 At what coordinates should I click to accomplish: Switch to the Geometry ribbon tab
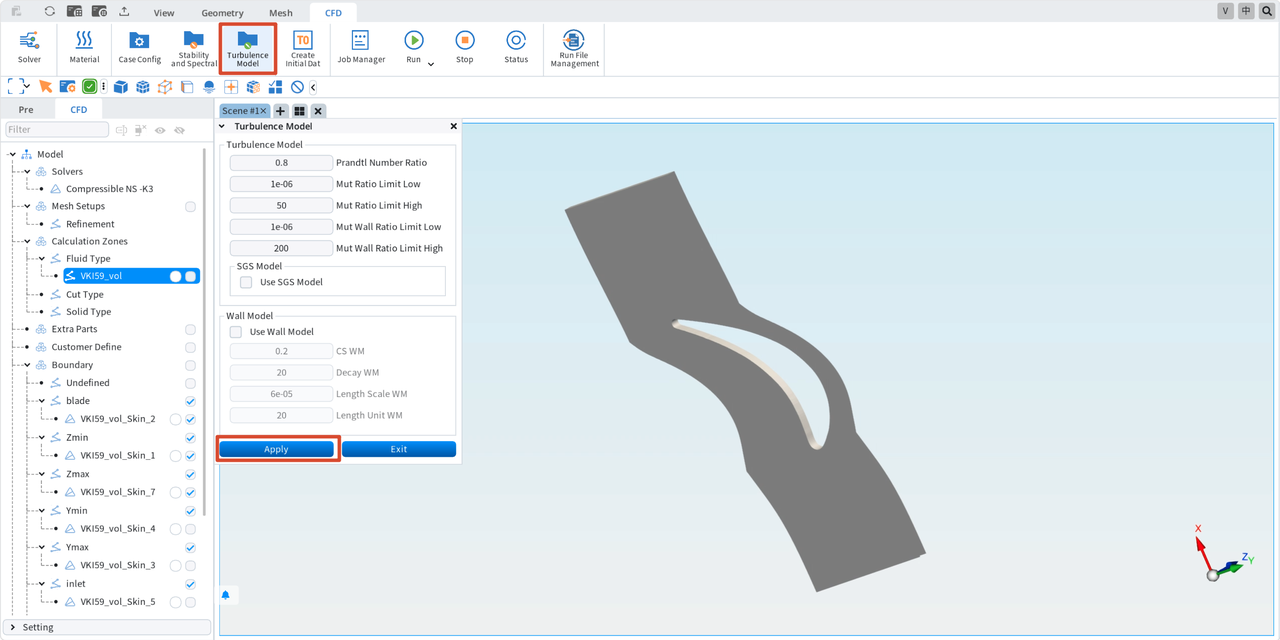point(222,13)
